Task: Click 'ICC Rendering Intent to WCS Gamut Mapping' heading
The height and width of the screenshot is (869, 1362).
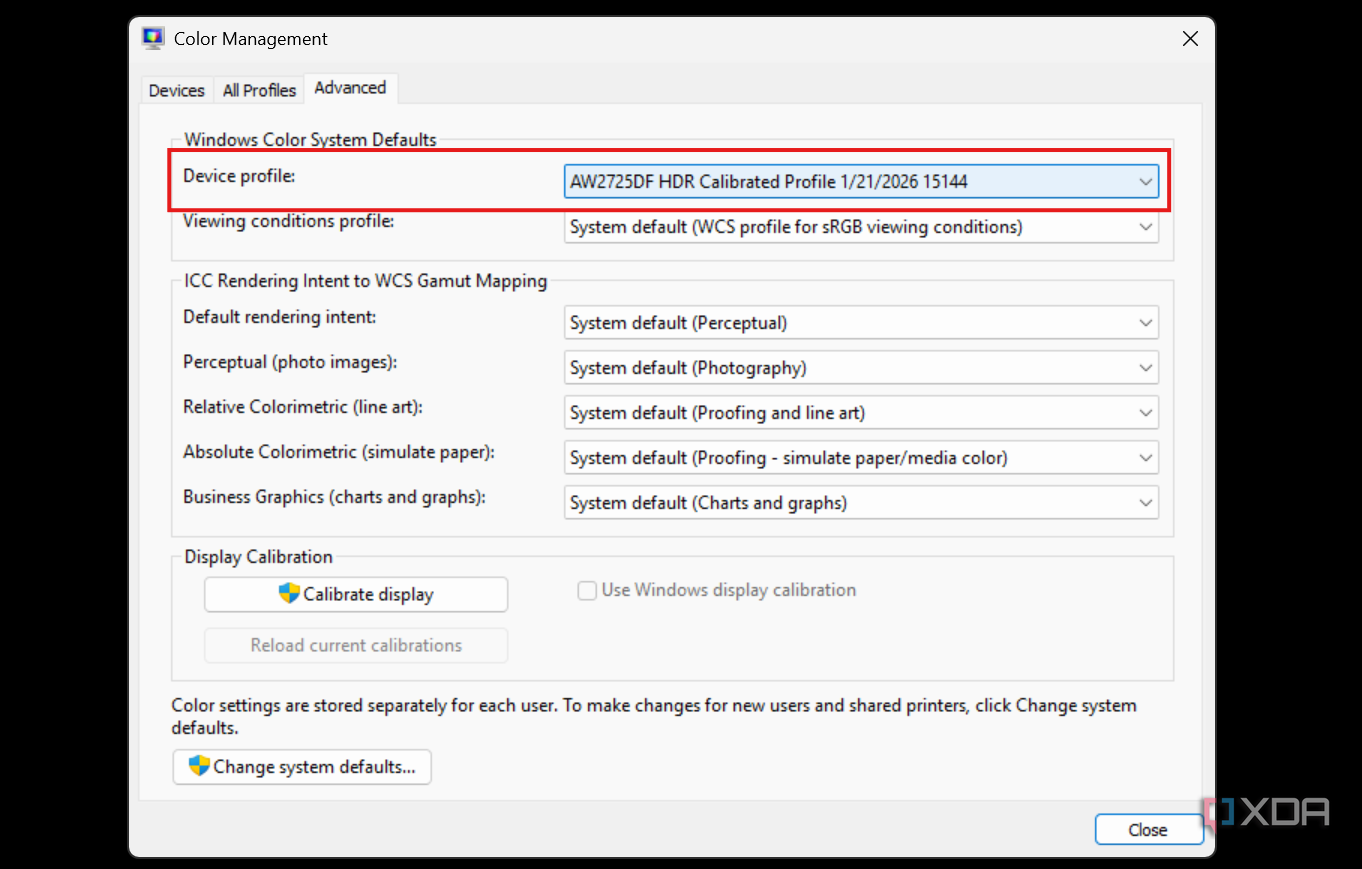Action: tap(366, 281)
